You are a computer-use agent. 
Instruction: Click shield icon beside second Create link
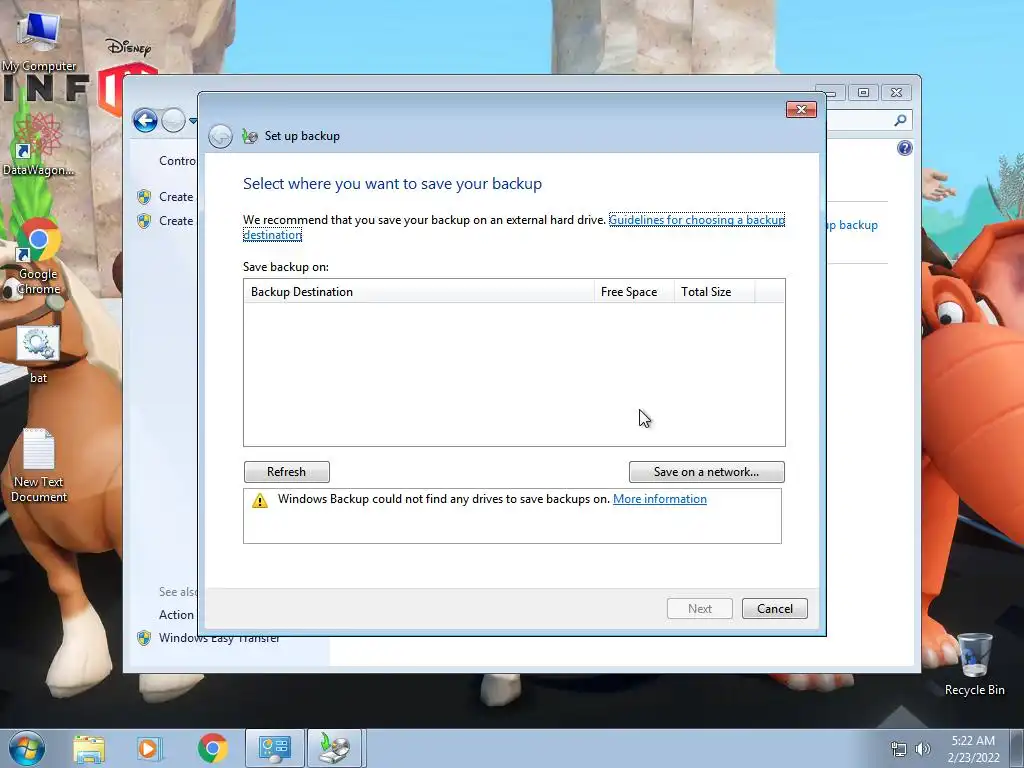point(144,221)
